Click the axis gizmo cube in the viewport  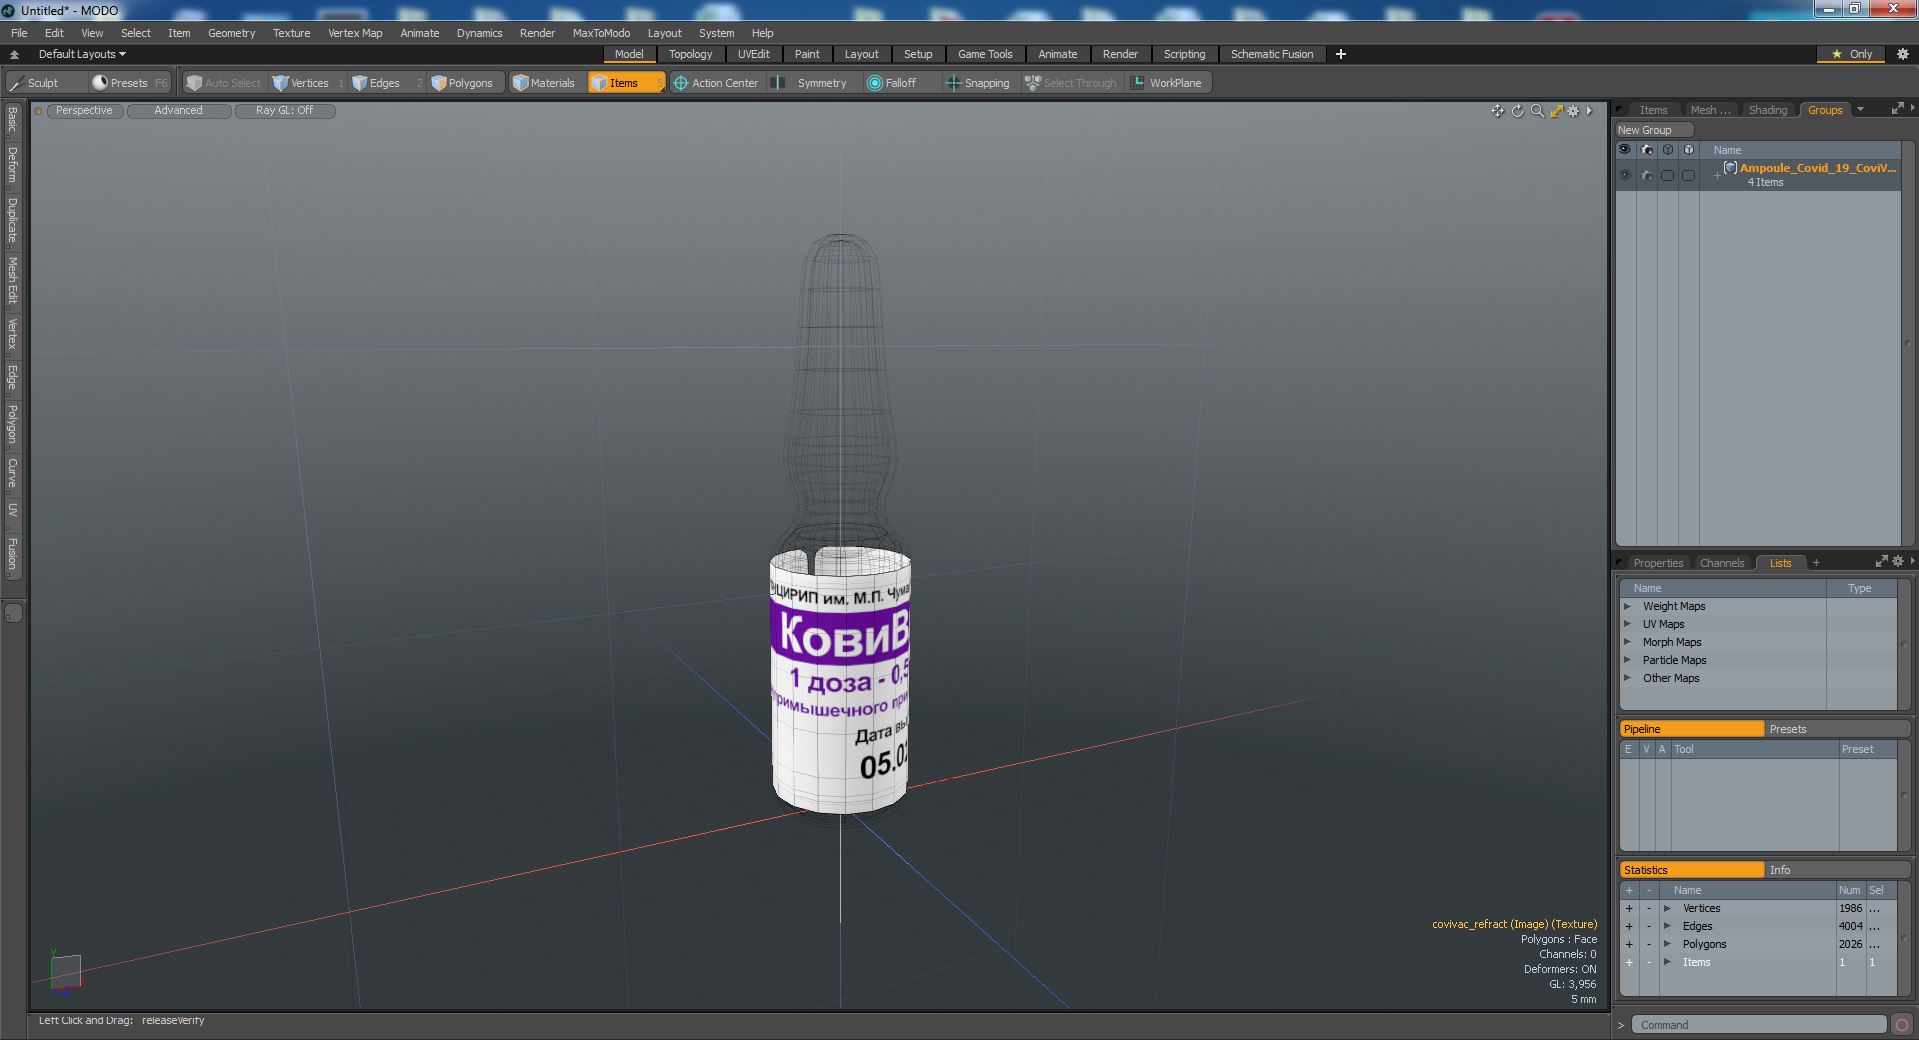coord(65,971)
